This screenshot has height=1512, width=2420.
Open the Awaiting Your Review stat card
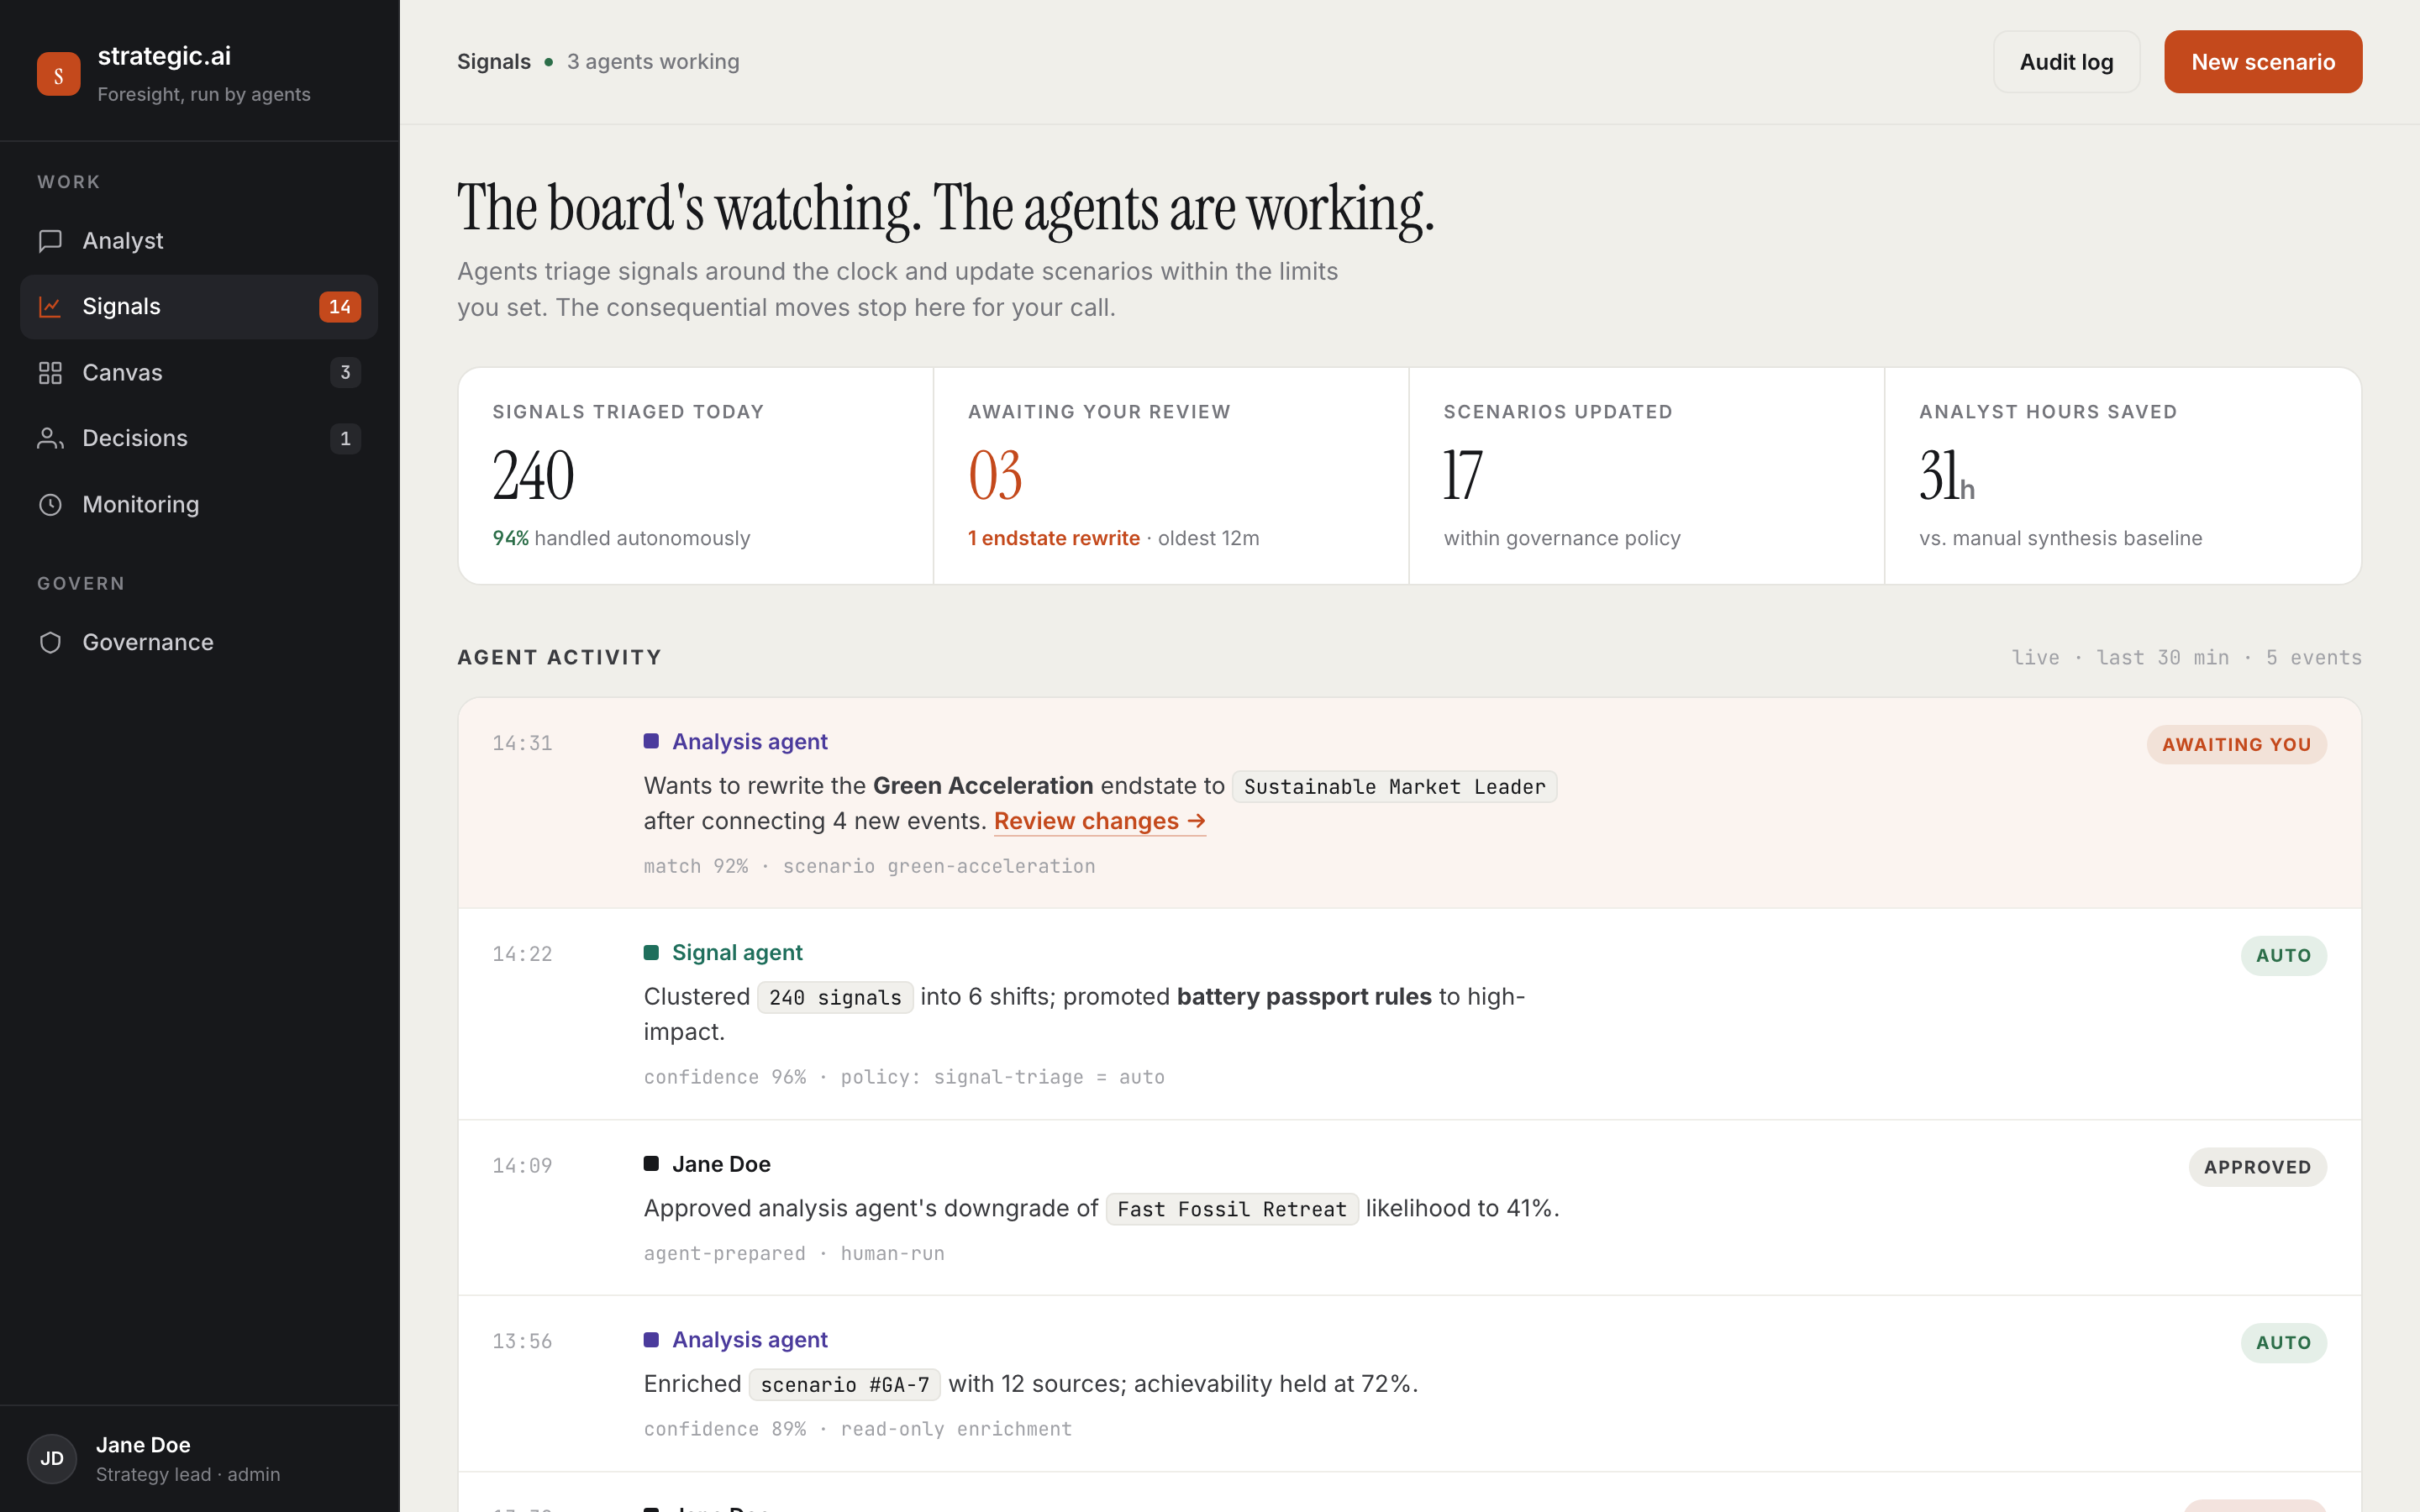1171,476
